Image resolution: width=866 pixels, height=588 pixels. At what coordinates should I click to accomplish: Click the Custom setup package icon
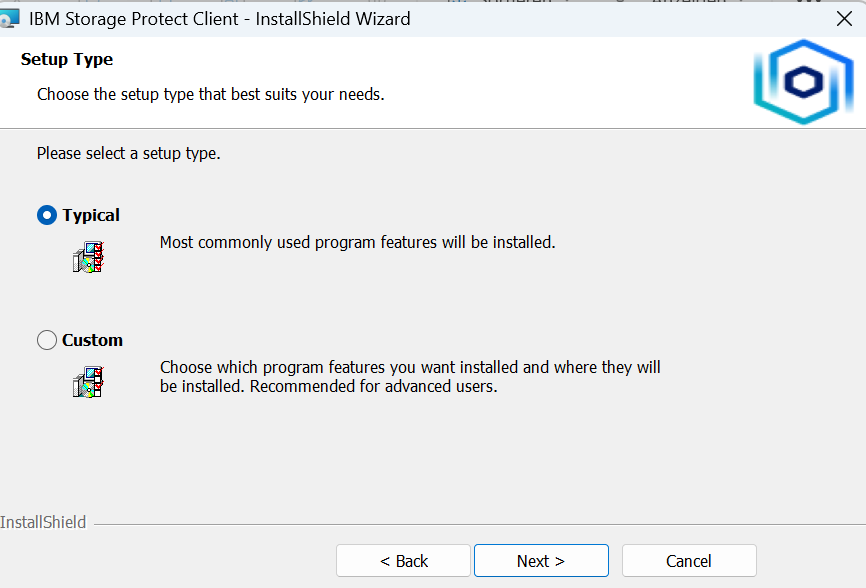tap(88, 381)
